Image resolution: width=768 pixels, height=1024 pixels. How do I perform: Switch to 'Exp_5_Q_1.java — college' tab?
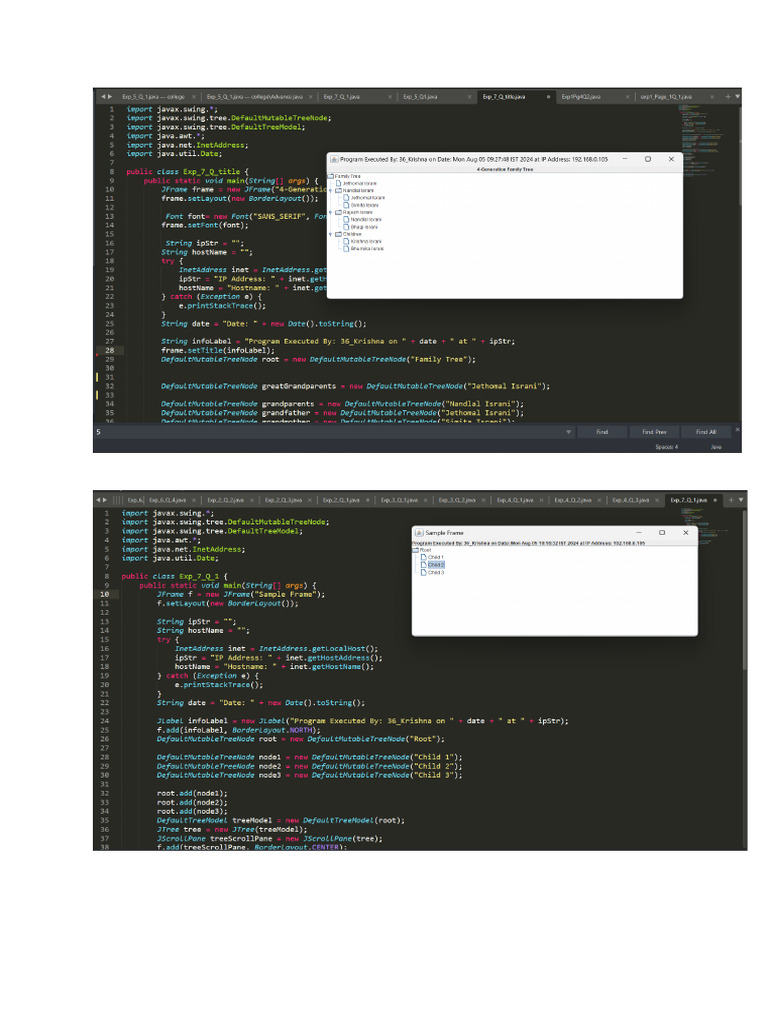click(153, 97)
